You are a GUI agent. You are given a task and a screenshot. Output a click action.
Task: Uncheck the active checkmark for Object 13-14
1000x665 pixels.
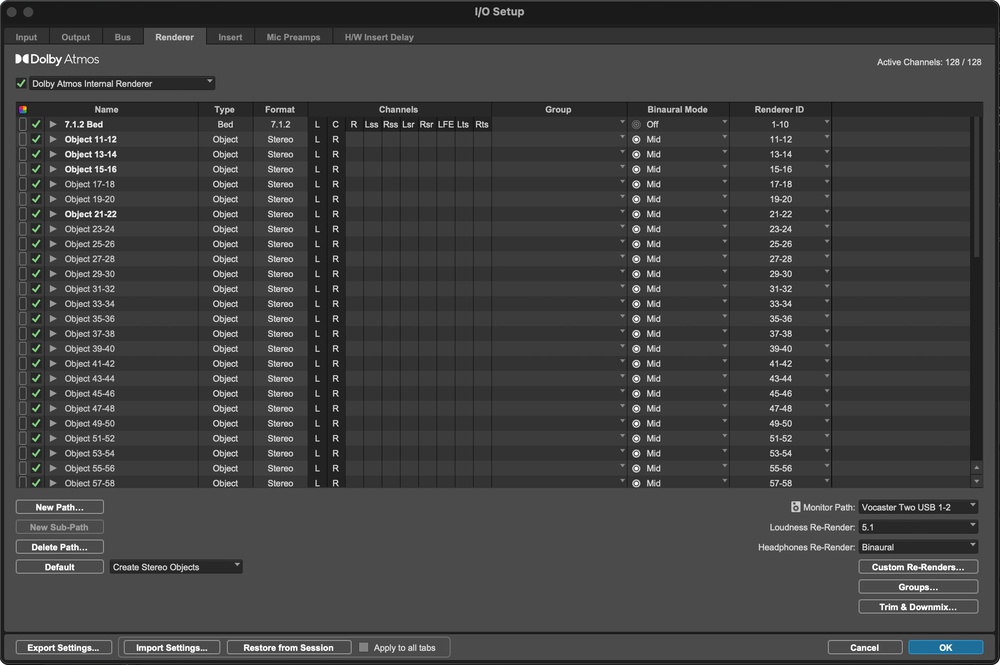tap(36, 155)
